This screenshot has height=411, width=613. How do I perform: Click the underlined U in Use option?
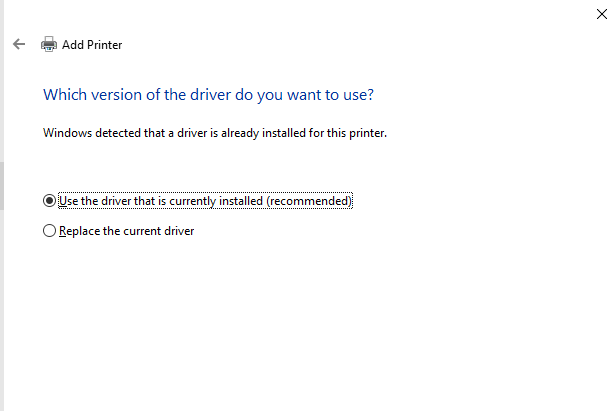coord(63,201)
